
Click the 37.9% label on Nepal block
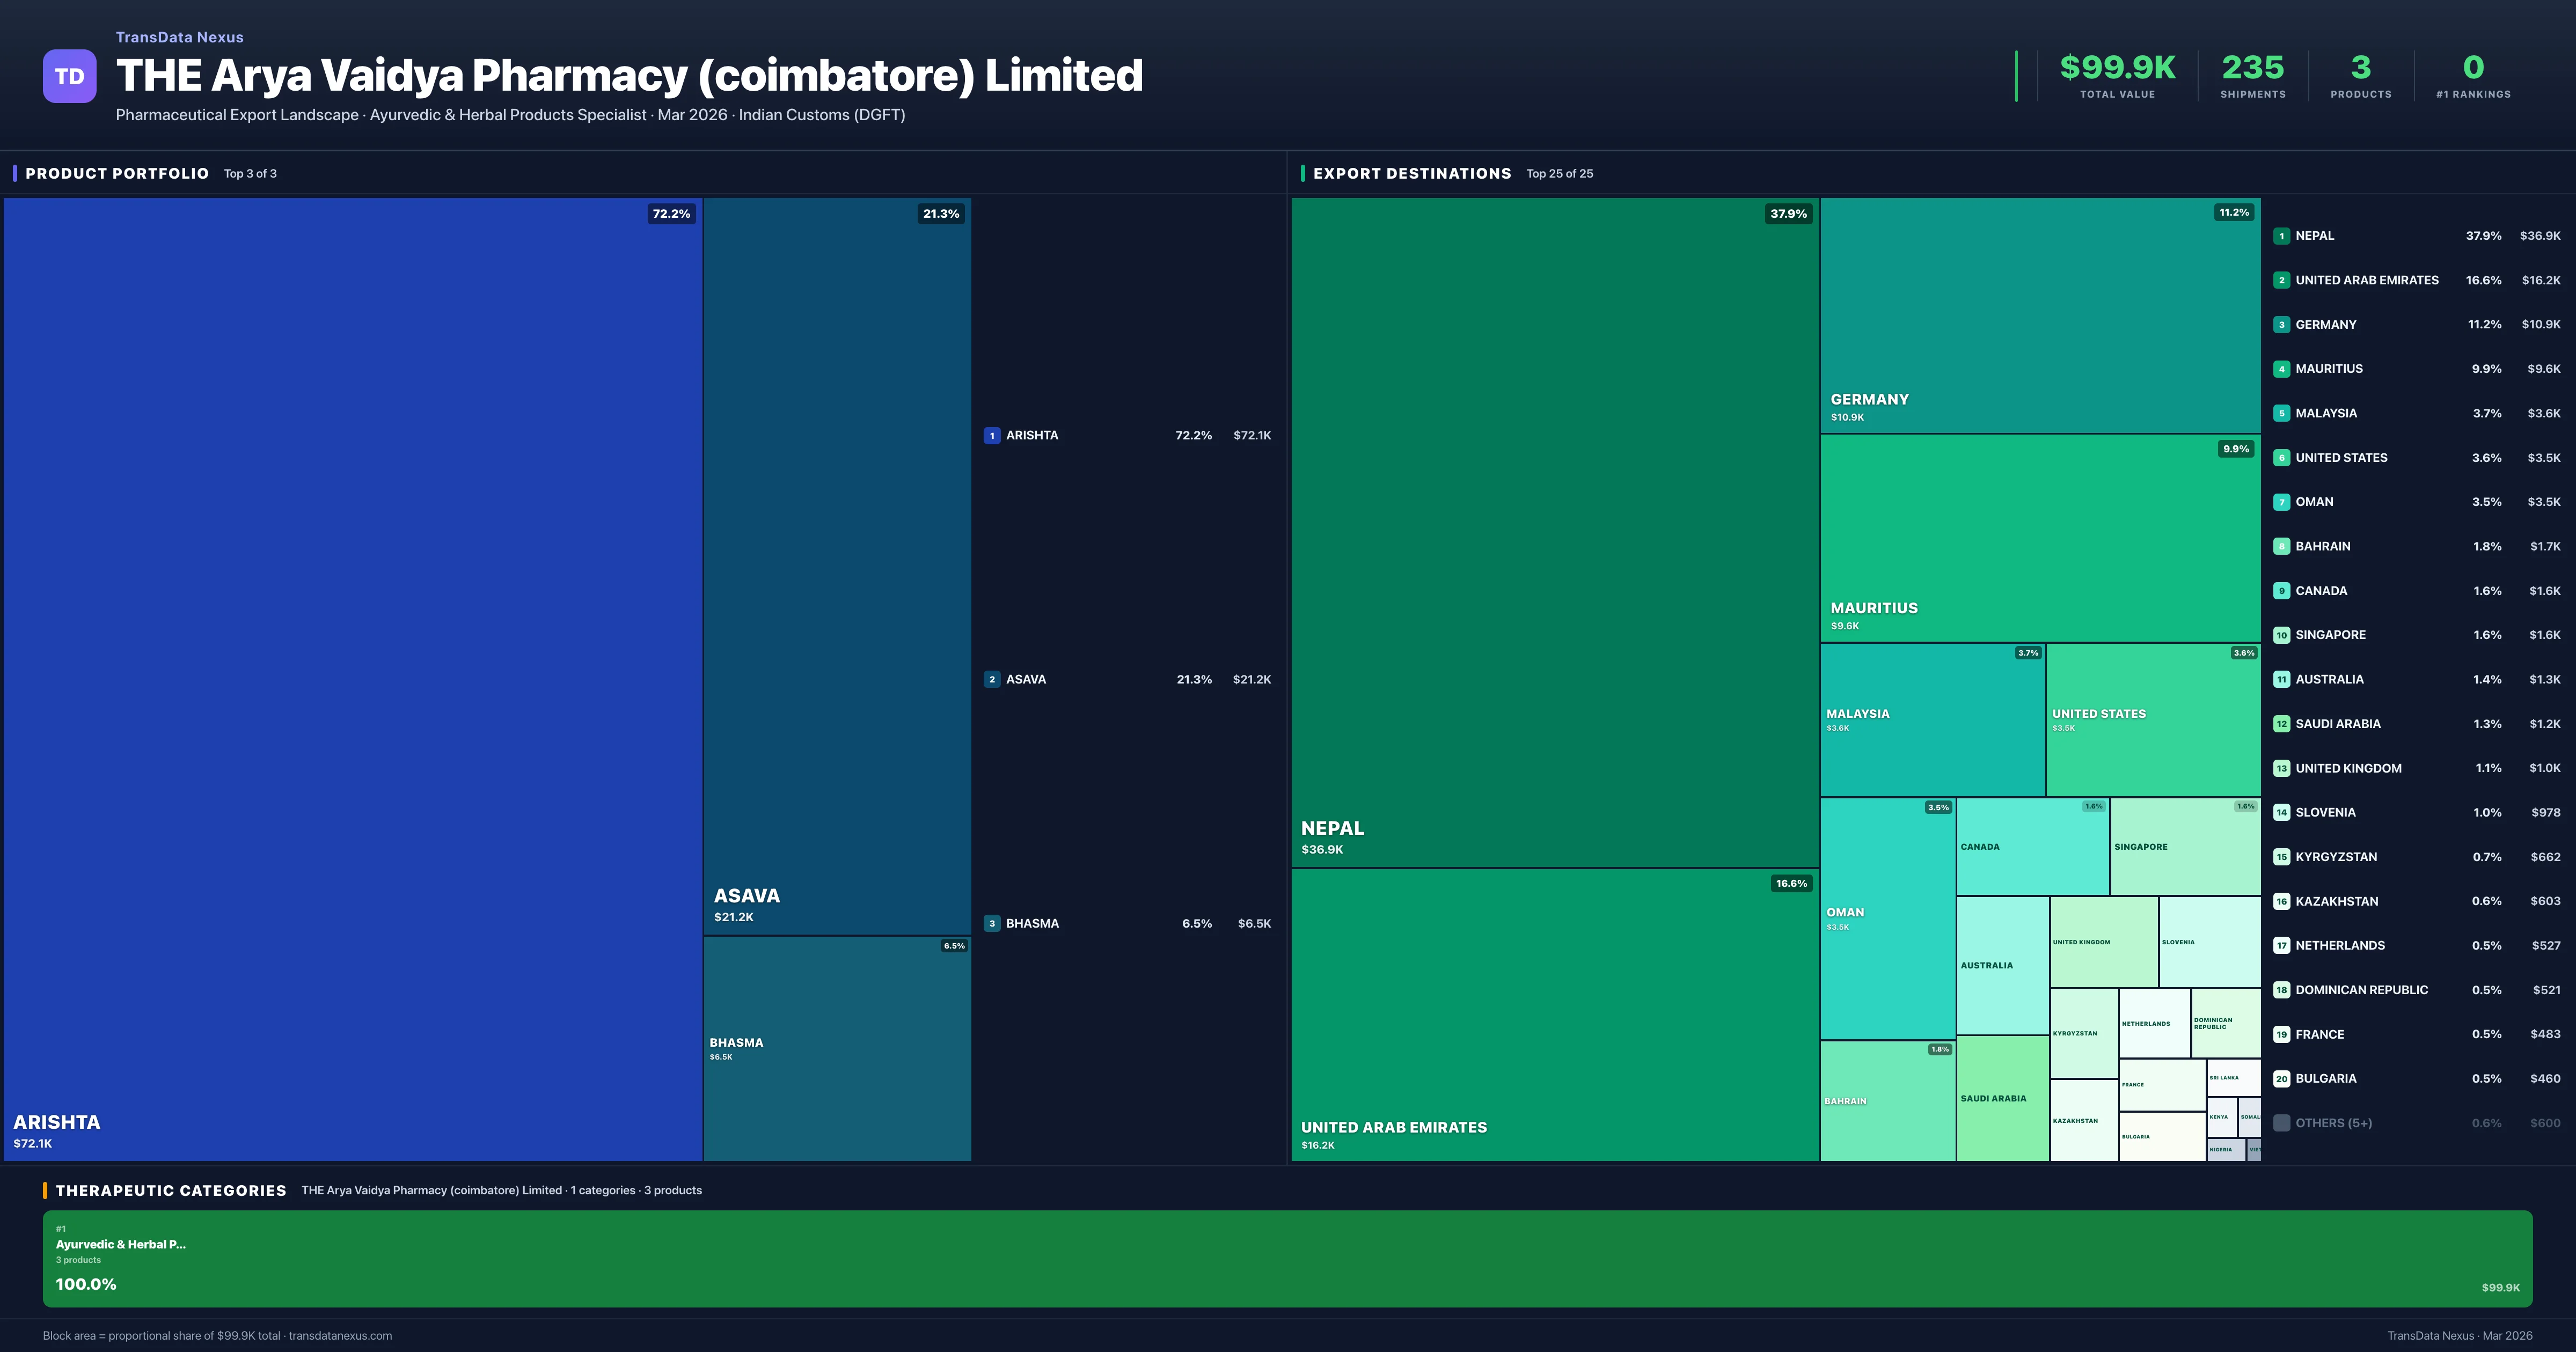[1788, 214]
